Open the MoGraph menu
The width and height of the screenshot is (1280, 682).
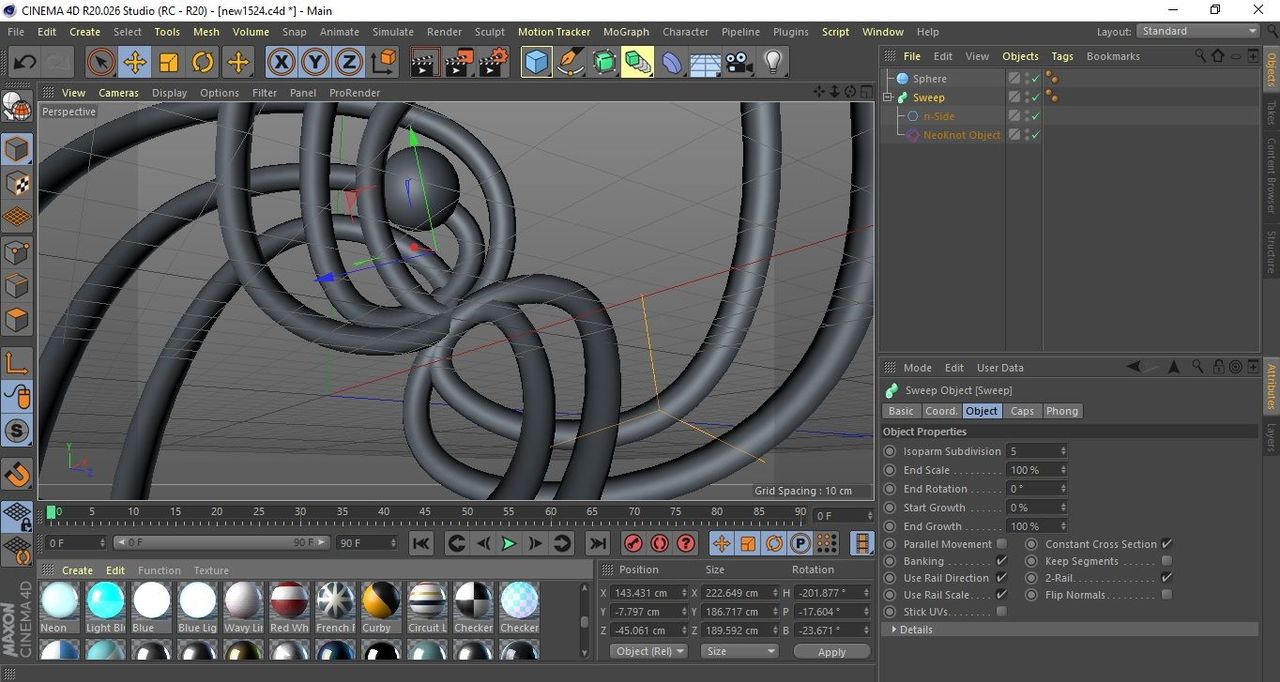(x=626, y=32)
